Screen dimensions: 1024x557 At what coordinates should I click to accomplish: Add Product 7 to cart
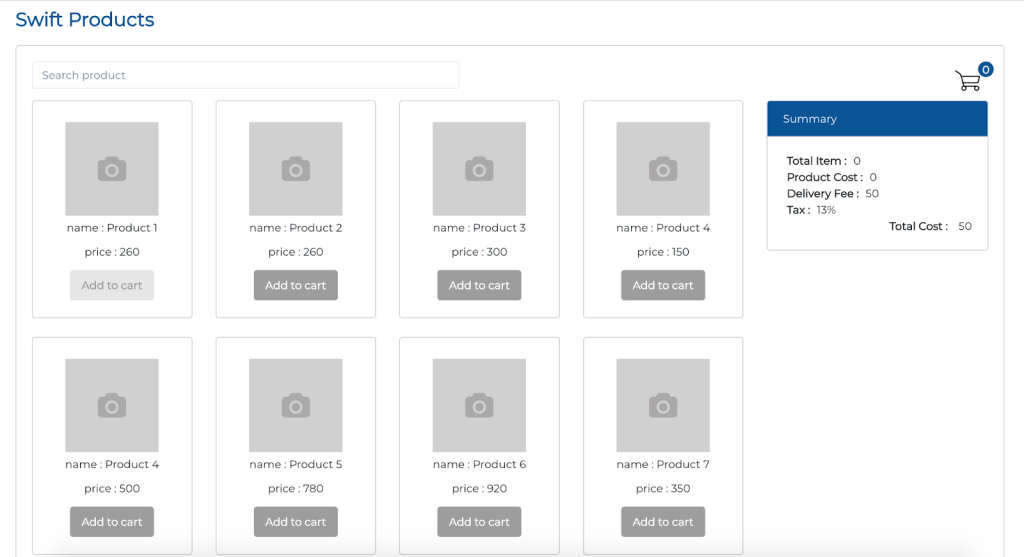tap(663, 522)
